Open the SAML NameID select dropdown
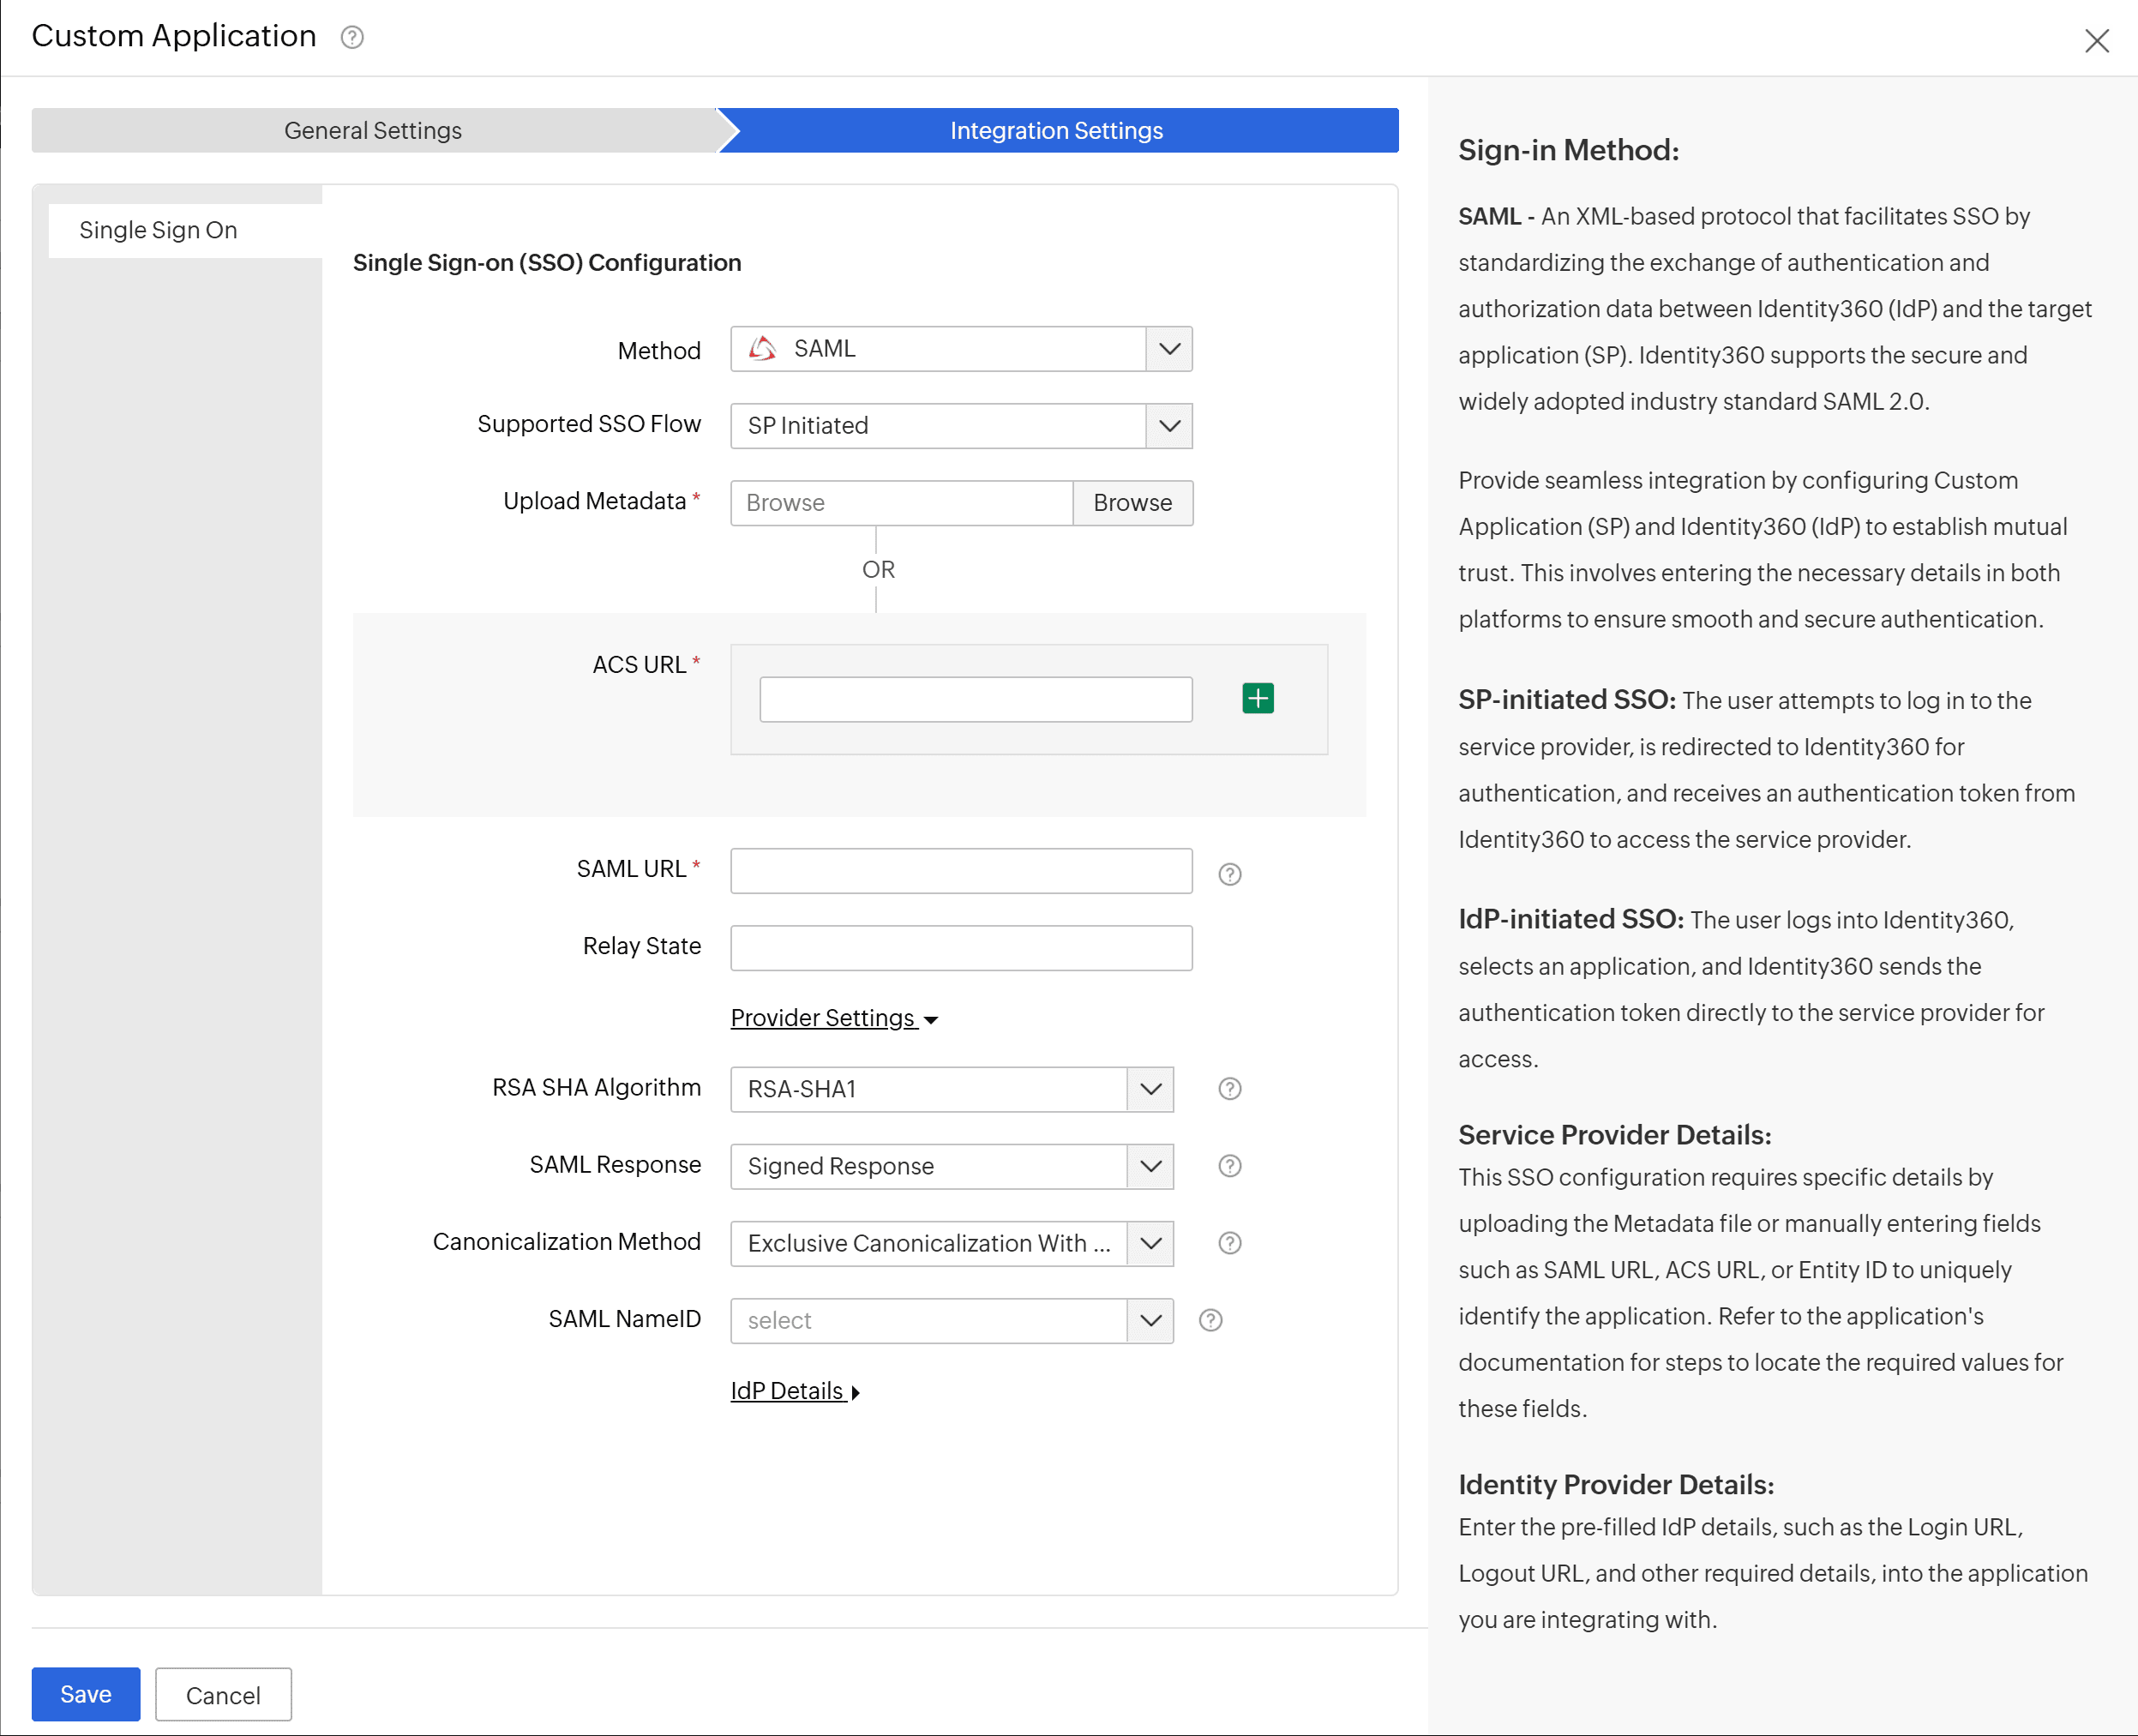2138x1736 pixels. (x=951, y=1320)
